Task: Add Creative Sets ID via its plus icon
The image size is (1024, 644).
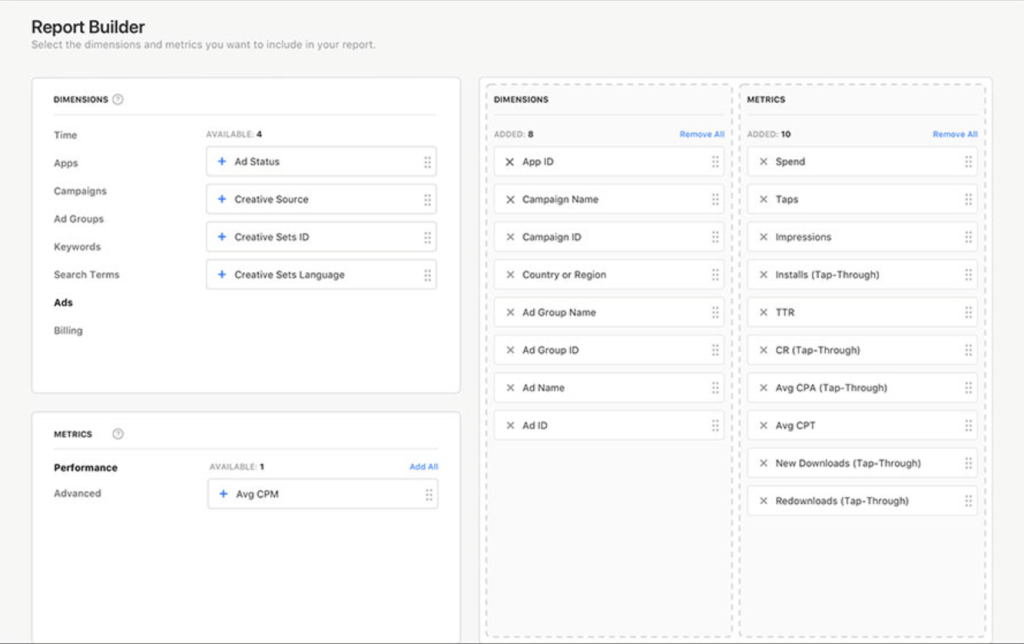Action: point(221,237)
